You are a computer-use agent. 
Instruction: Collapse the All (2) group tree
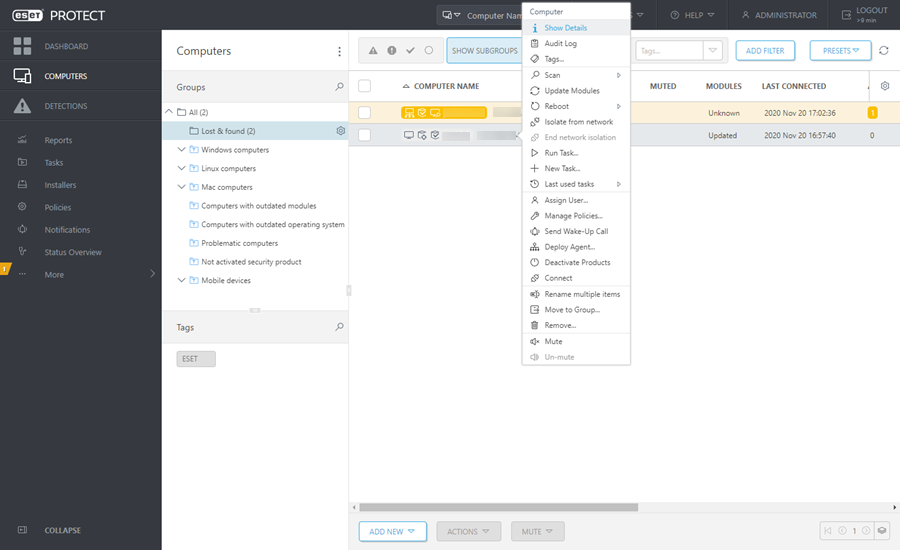click(x=169, y=112)
